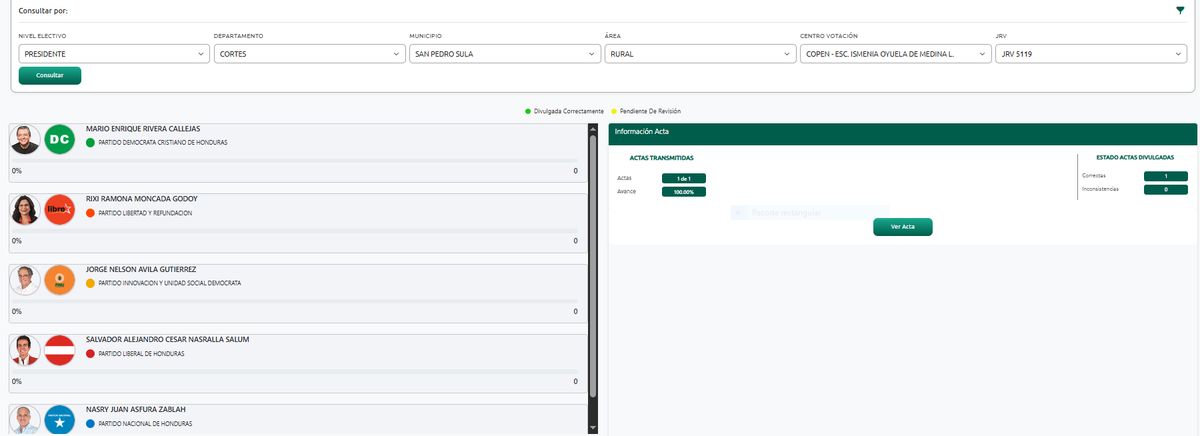Click the red-white Partido Liberal logo icon
The width and height of the screenshot is (1200, 436).
point(60,350)
